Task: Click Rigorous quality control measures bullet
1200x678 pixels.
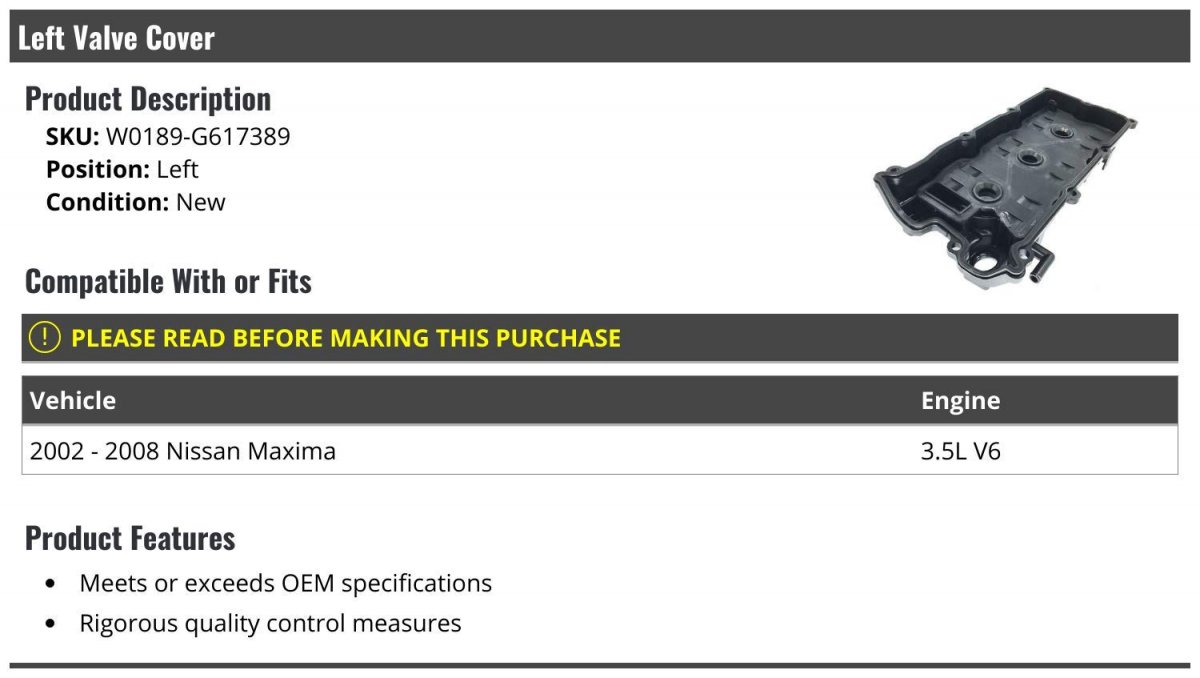Action: pos(271,624)
